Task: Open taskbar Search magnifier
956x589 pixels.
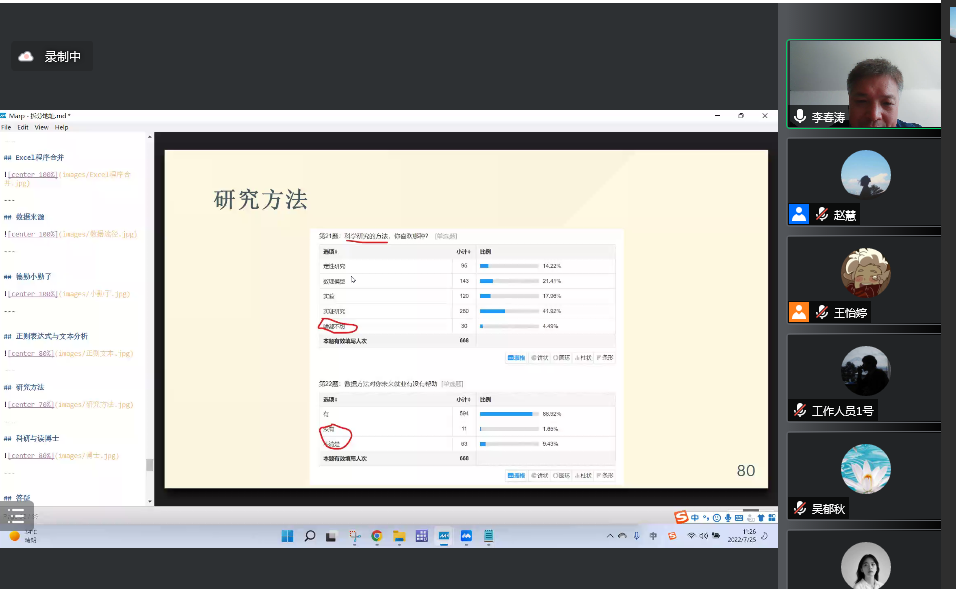Action: tap(310, 536)
